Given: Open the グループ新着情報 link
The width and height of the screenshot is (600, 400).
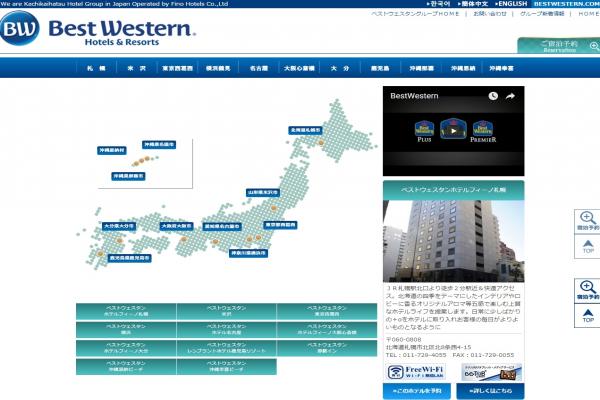Looking at the screenshot, I should tap(542, 14).
